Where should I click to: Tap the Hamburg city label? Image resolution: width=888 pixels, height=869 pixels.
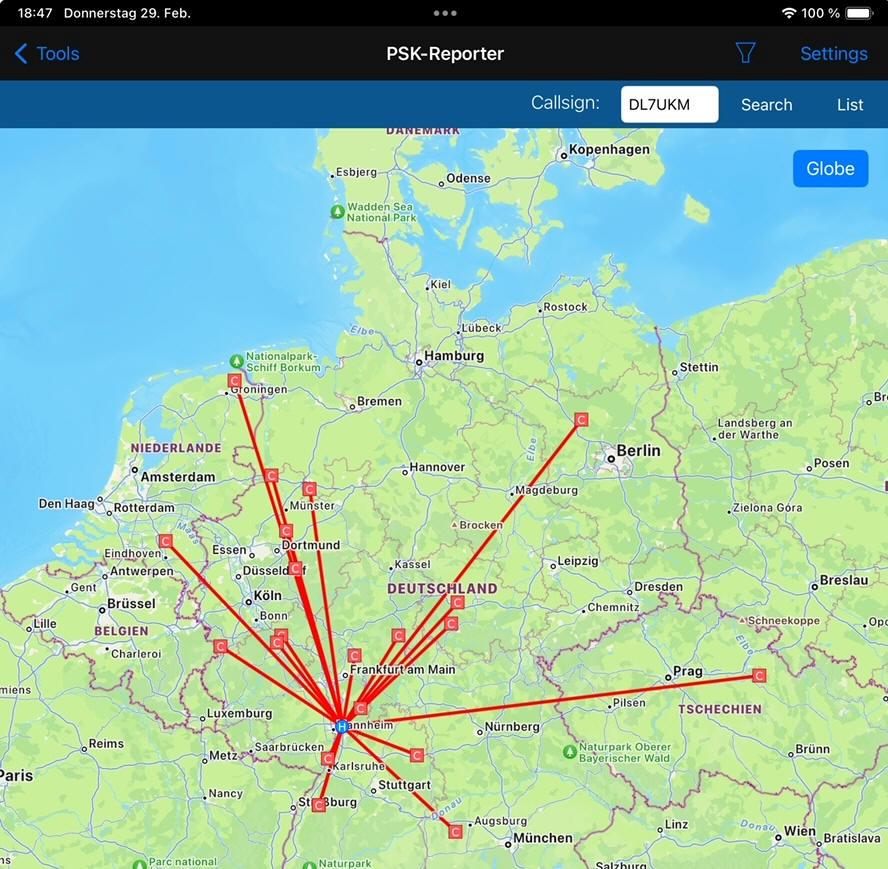pyautogui.click(x=454, y=356)
